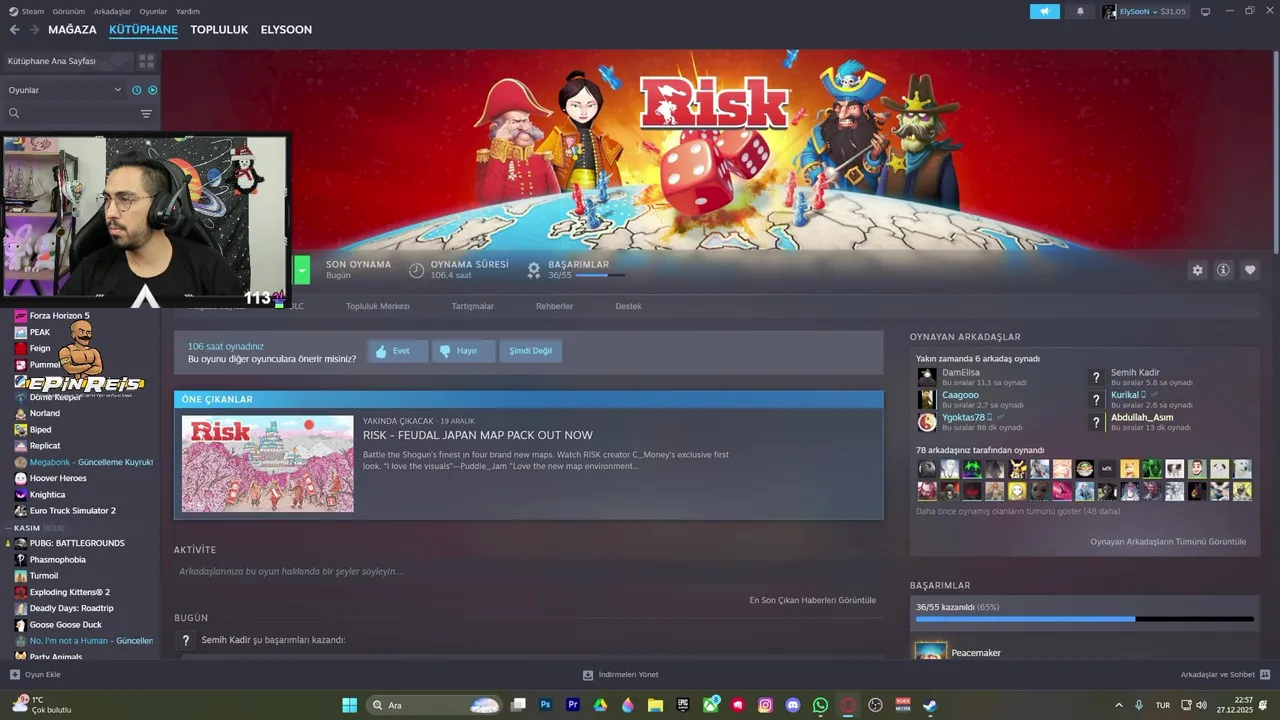This screenshot has width=1280, height=720.
Task: Click header BAŞARIMLAR 36/55 progress bar
Action: point(600,275)
